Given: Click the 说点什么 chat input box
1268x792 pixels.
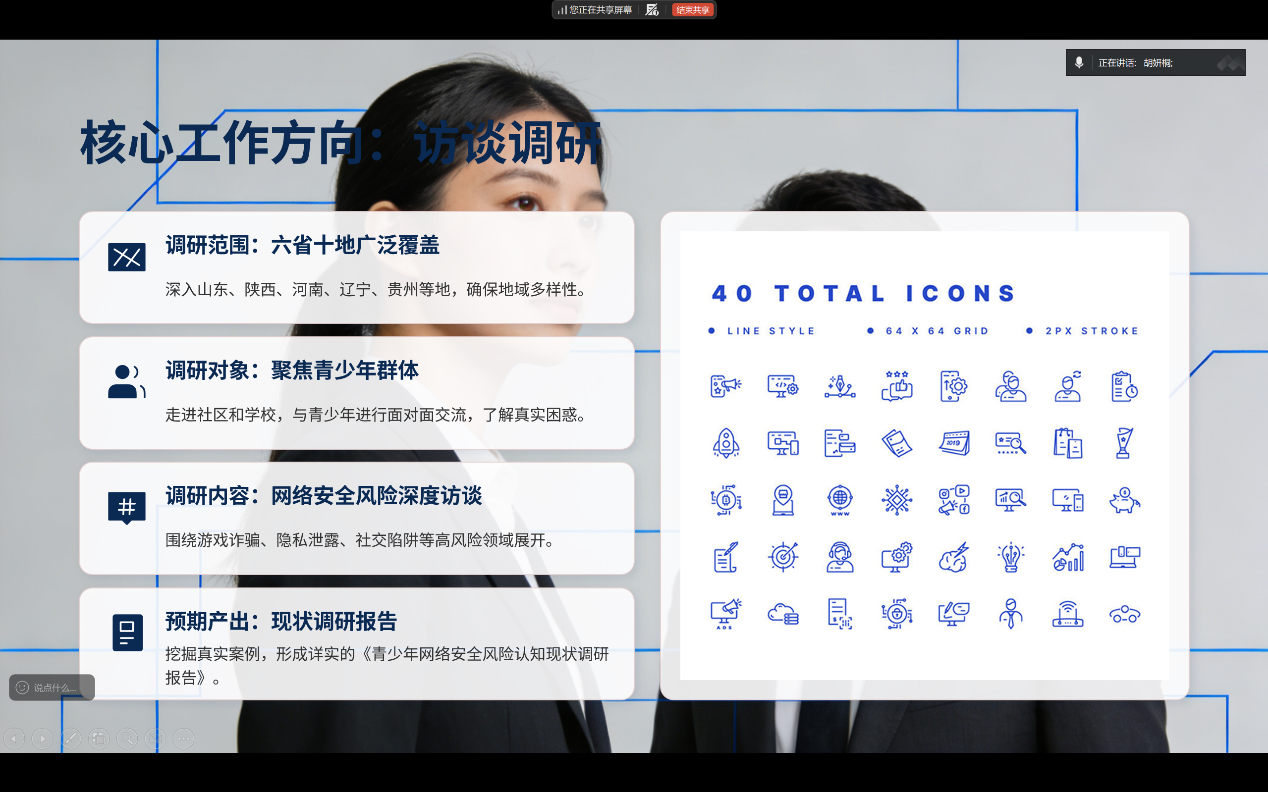Looking at the screenshot, I should tap(58, 688).
